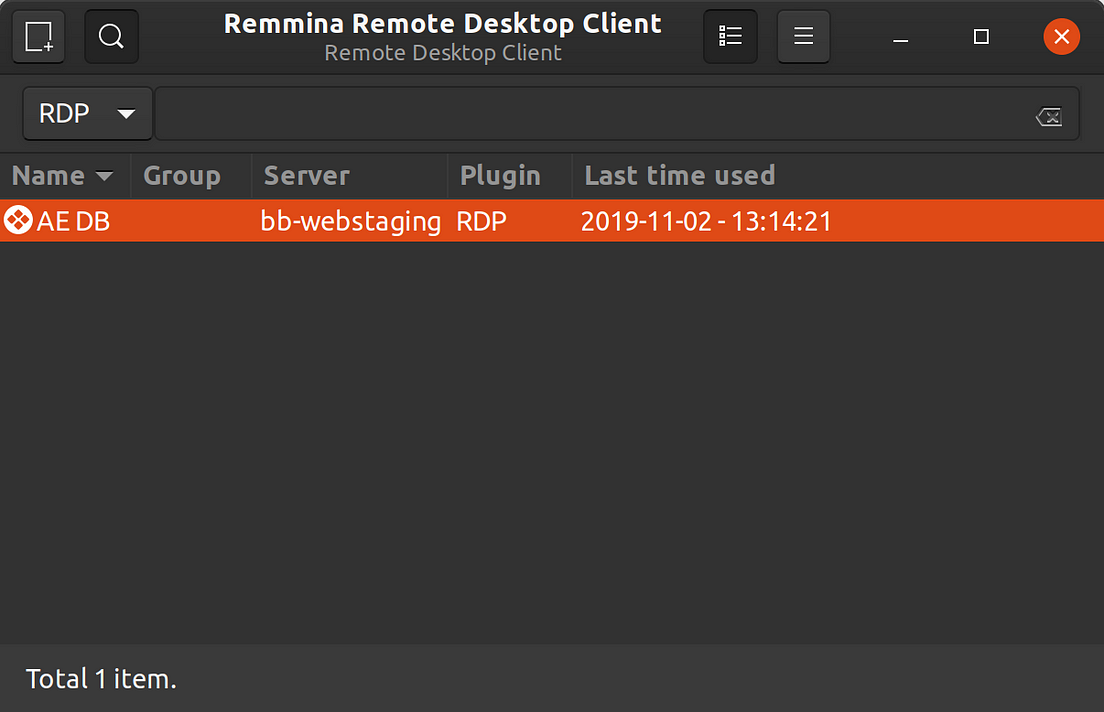The image size is (1104, 712).
Task: Clear the quick connect field
Action: coord(1048,116)
